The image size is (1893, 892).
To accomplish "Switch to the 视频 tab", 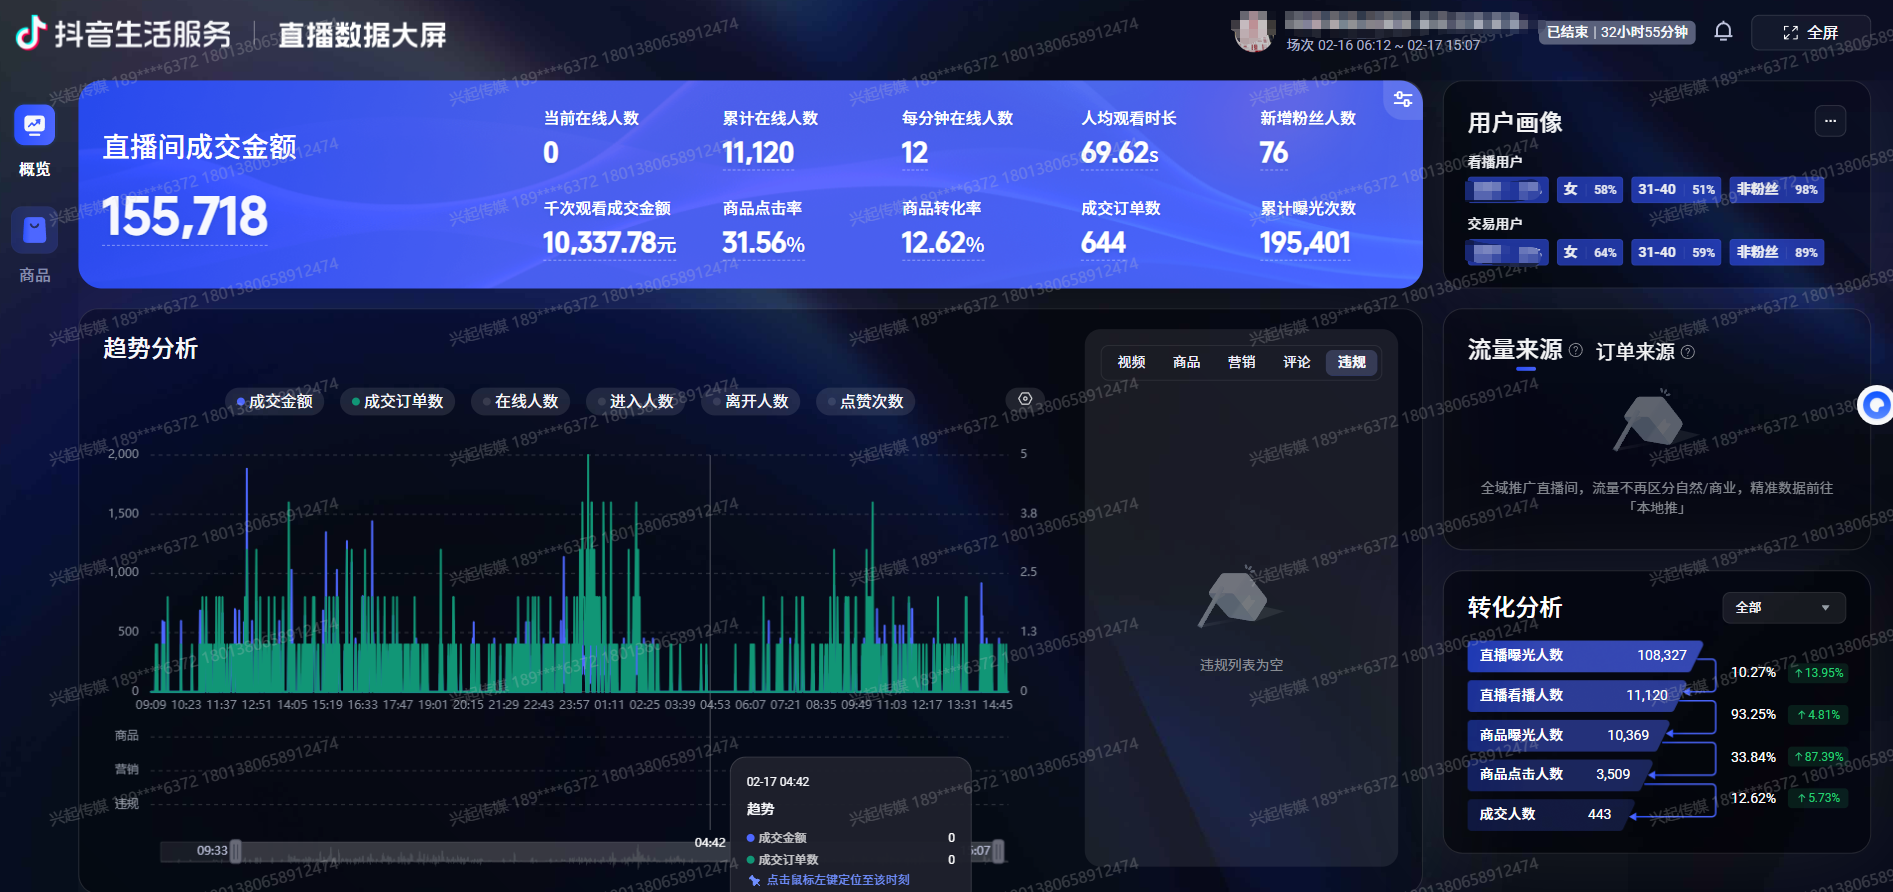I will pos(1131,362).
